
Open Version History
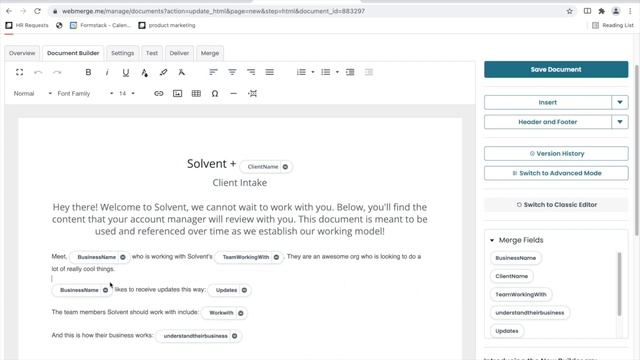point(556,153)
